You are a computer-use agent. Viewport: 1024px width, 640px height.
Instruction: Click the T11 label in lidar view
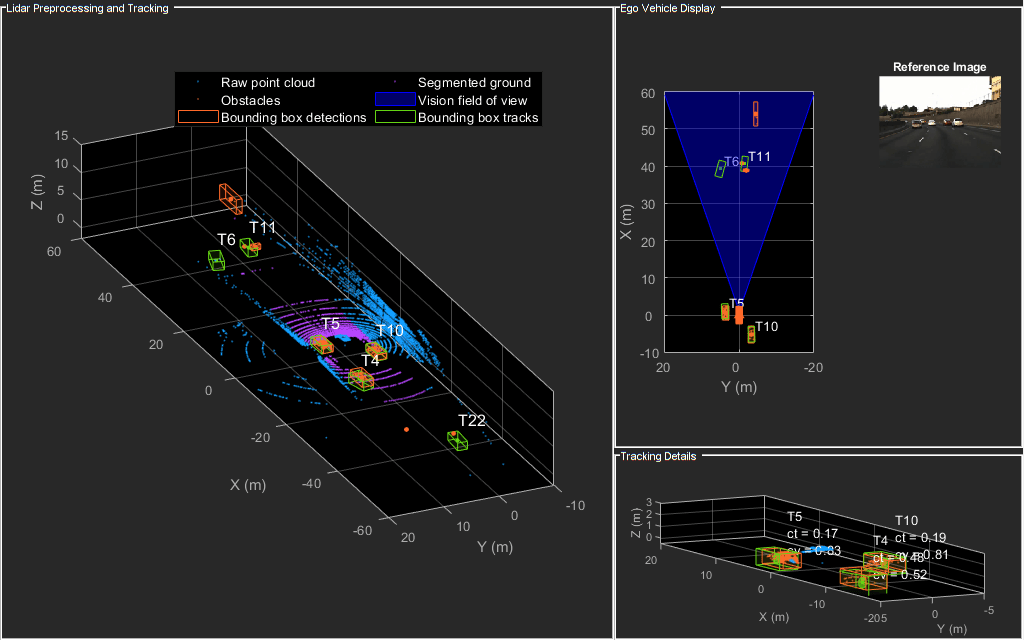coord(263,227)
